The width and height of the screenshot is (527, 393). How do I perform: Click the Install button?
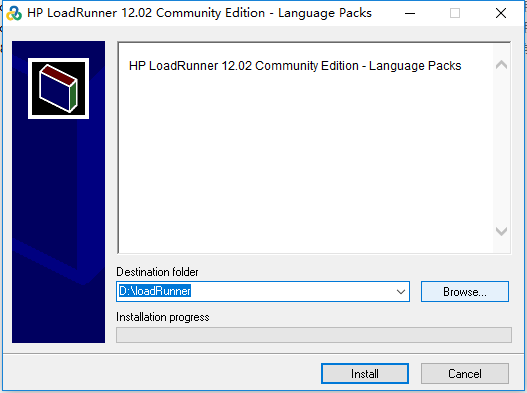(x=365, y=374)
